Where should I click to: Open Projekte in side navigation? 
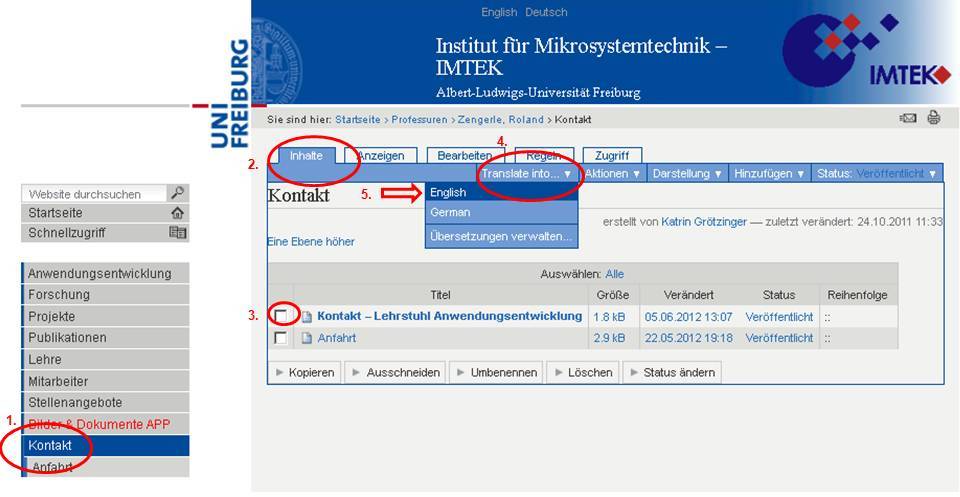click(x=105, y=316)
